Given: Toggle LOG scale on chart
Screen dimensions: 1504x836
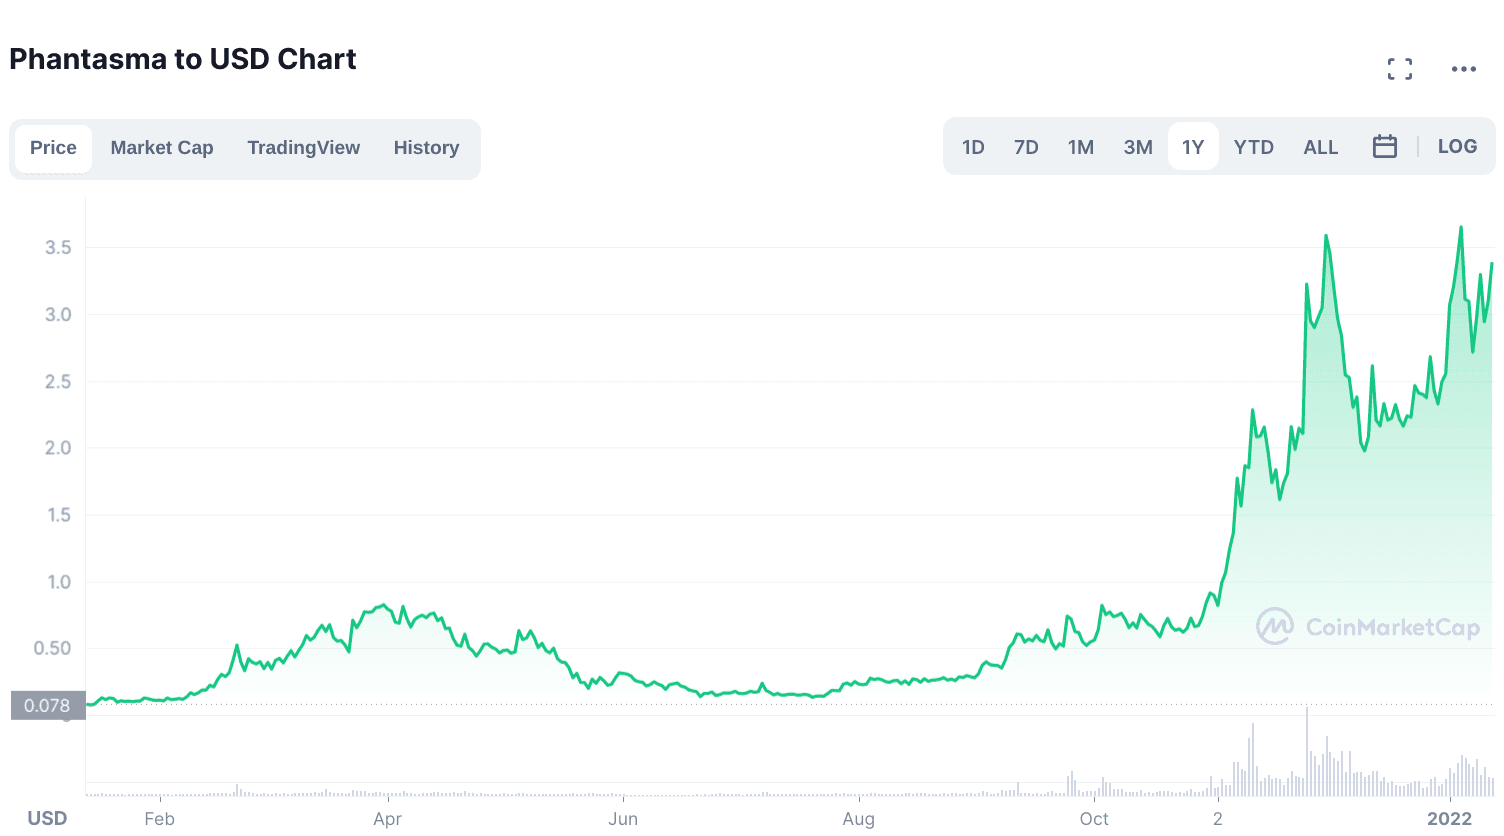Looking at the screenshot, I should click(1457, 147).
